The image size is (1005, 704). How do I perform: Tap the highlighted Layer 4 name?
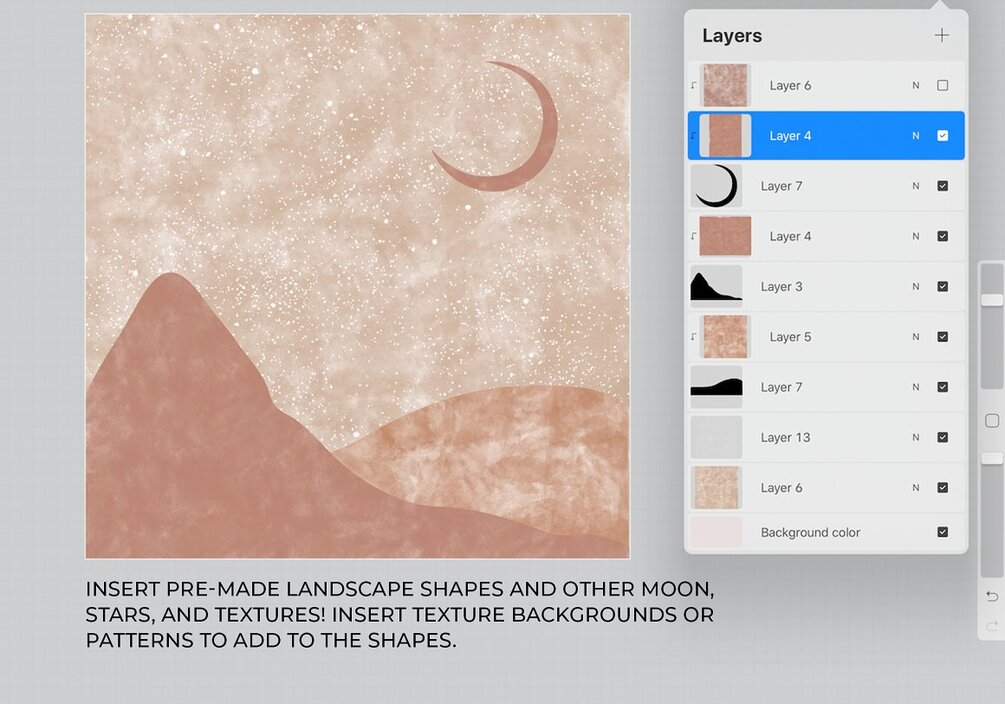click(x=790, y=135)
